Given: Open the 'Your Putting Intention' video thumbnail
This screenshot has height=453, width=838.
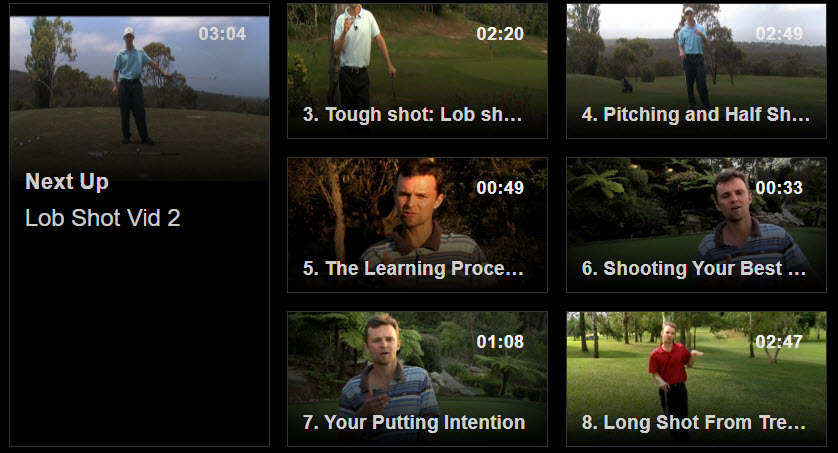Looking at the screenshot, I should [x=417, y=368].
